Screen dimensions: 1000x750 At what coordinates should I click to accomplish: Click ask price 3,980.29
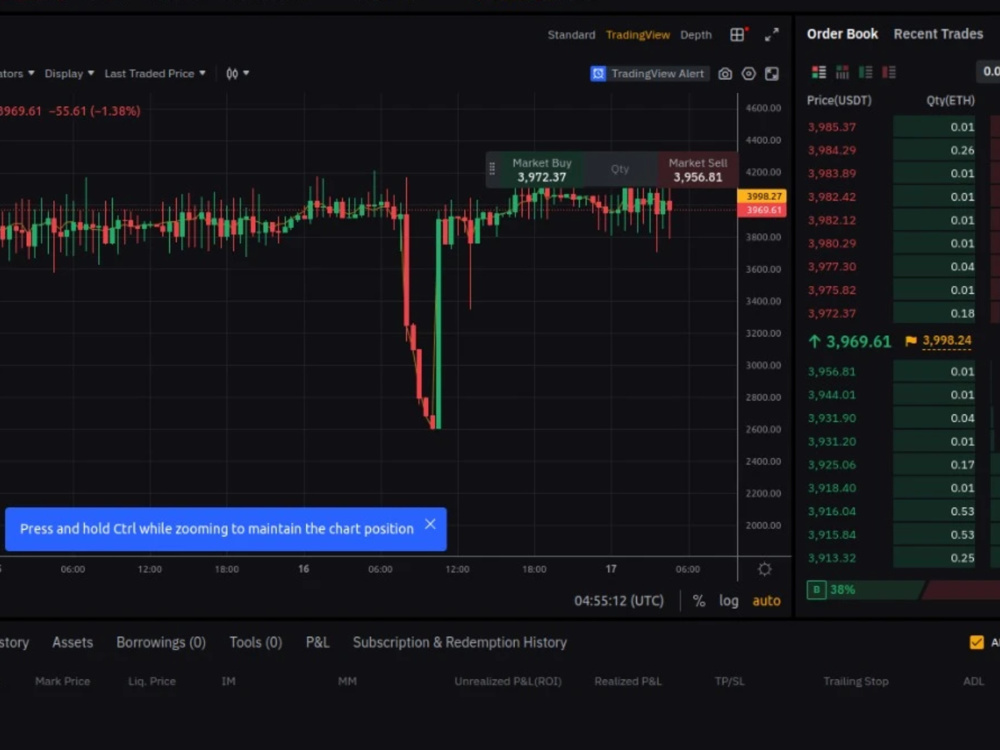coord(832,244)
